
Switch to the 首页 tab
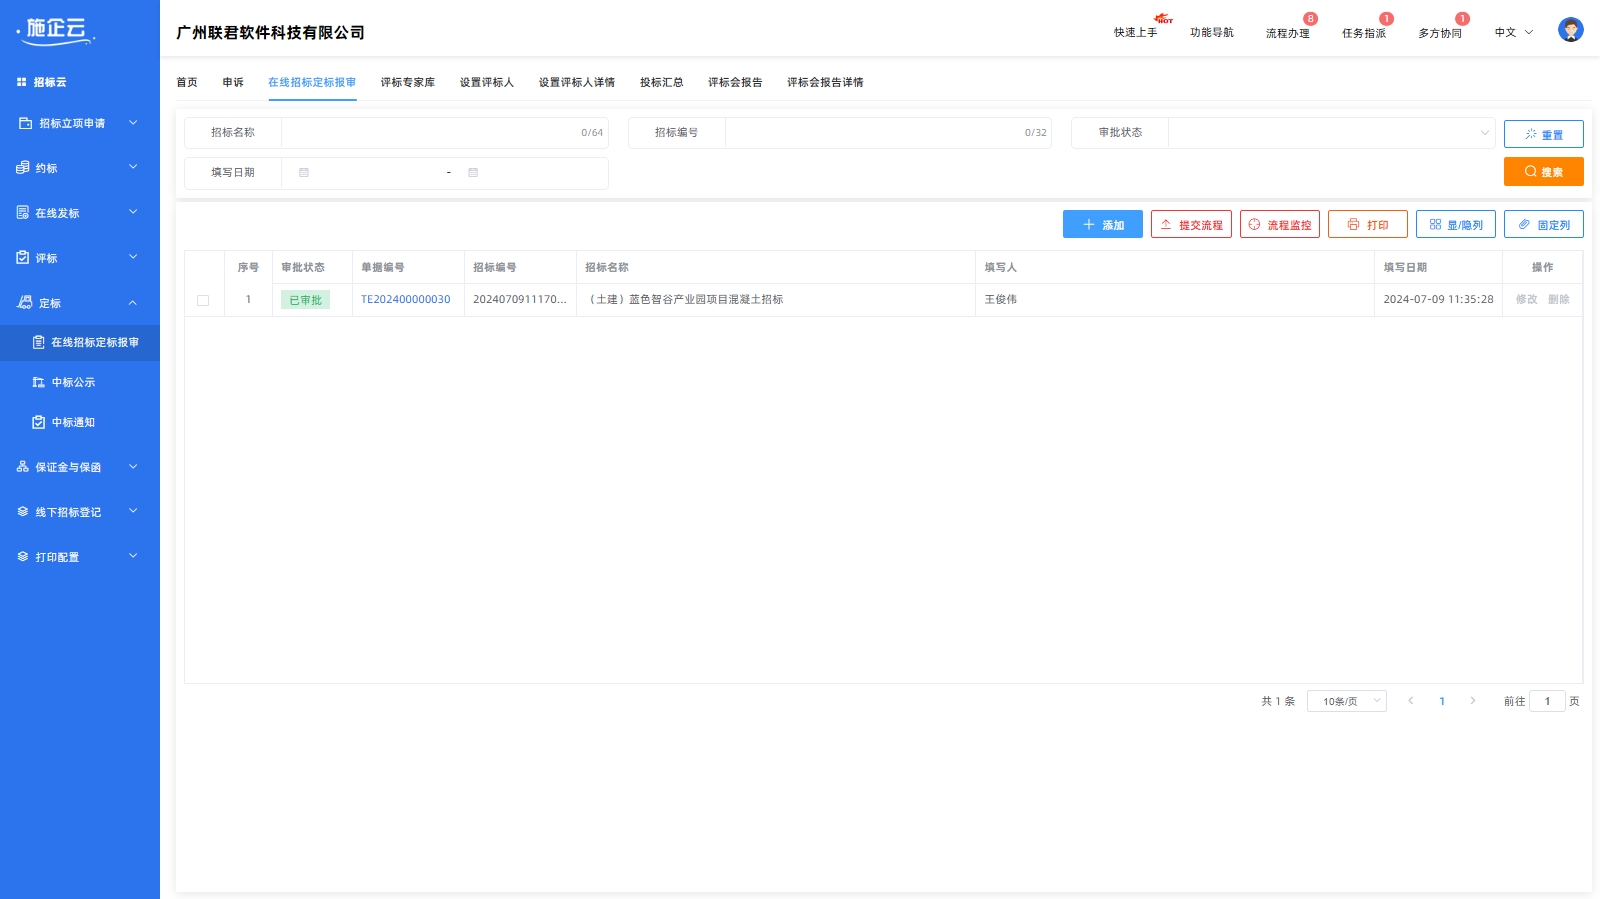[187, 82]
